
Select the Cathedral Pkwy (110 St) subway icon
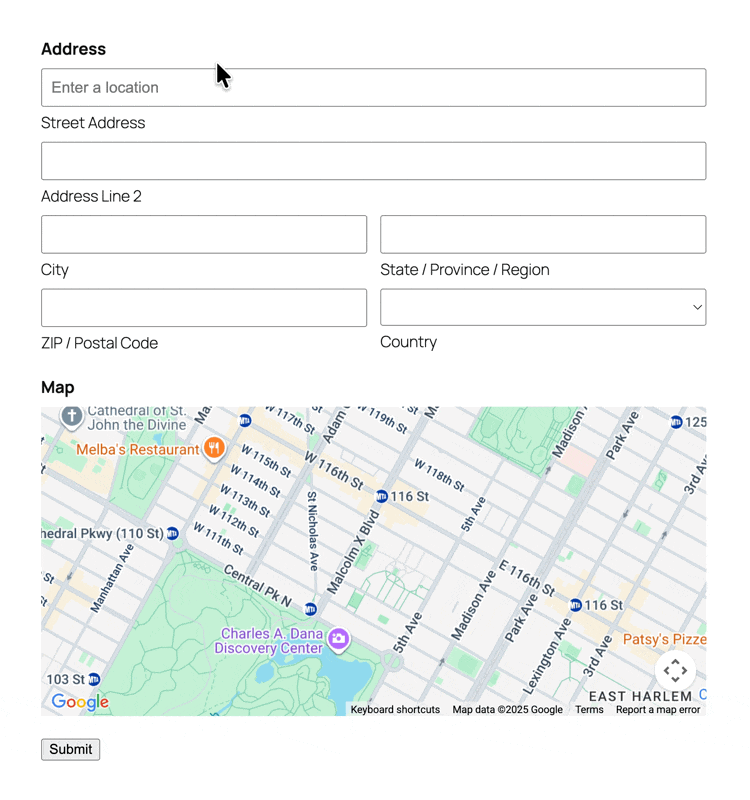point(173,533)
